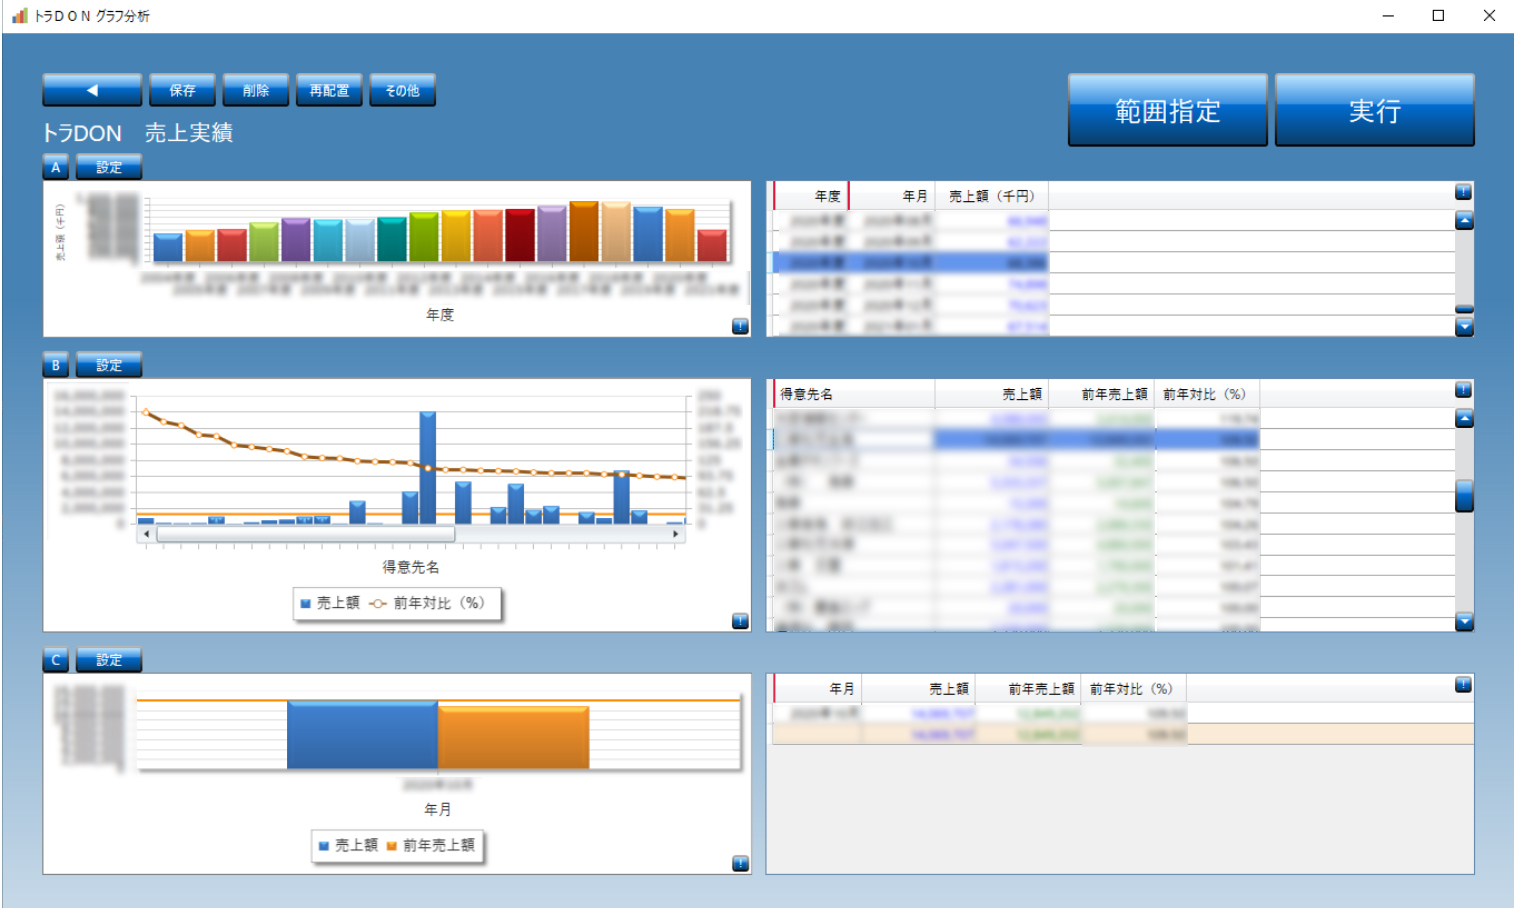The image size is (1517, 908).
Task: Click chart B scrollbar right arrow
Action: [676, 534]
